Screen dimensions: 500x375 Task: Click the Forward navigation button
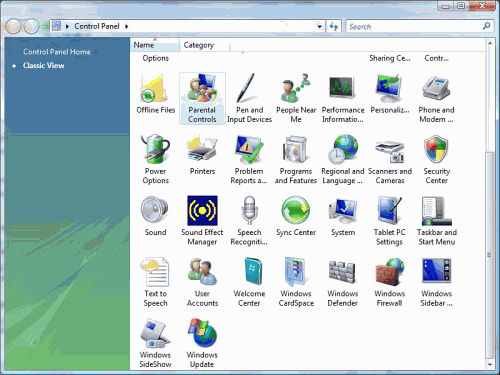32,26
